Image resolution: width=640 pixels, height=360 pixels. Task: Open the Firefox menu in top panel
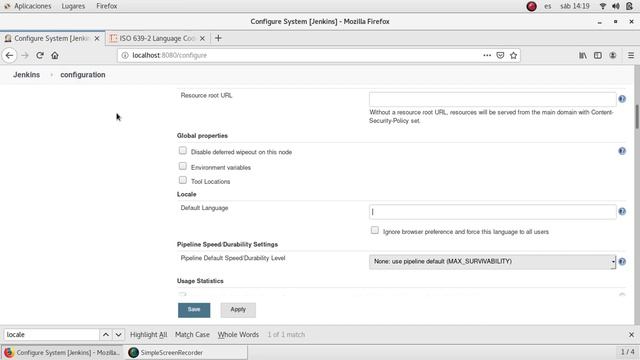point(107,6)
